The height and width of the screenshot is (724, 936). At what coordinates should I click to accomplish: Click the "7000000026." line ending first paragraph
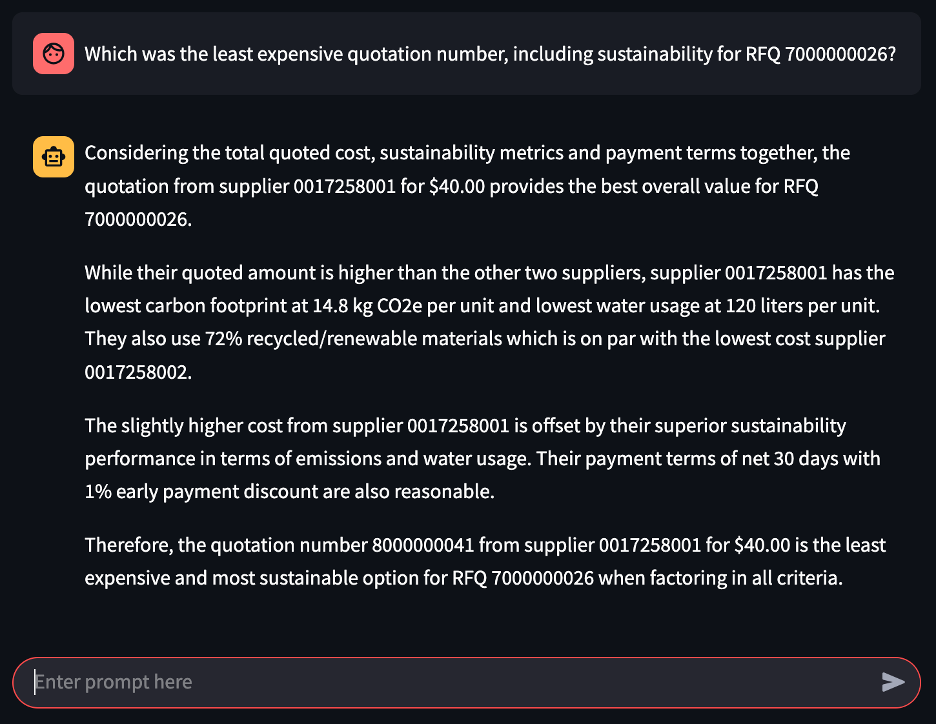(138, 220)
